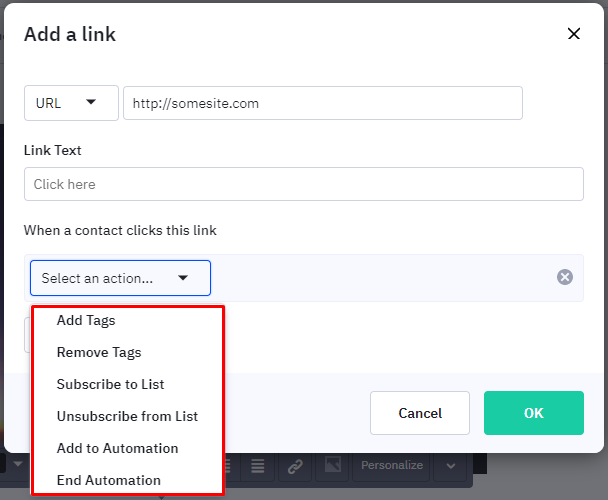
Task: Click the Personalize toolbar button
Action: 392,465
